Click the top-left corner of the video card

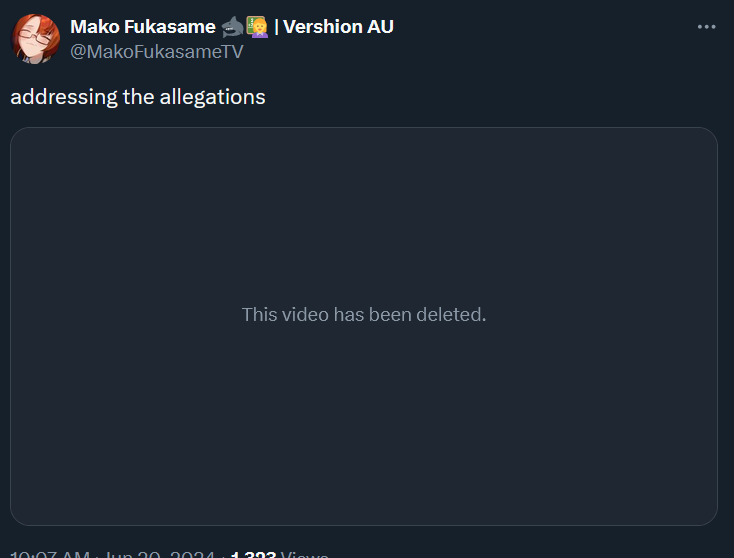click(x=19, y=136)
